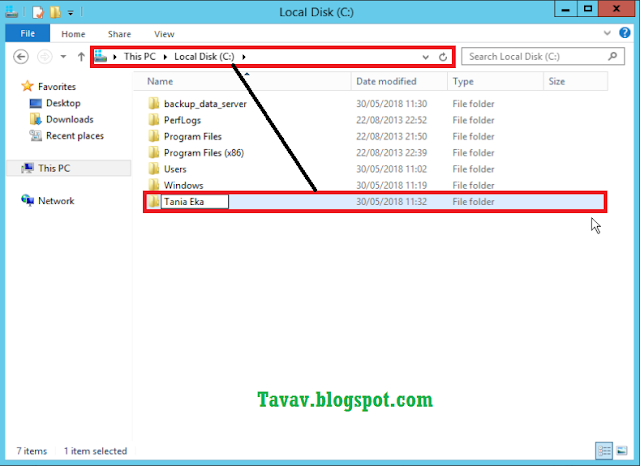Open the Help question mark icon
The height and width of the screenshot is (466, 640).
[x=624, y=33]
